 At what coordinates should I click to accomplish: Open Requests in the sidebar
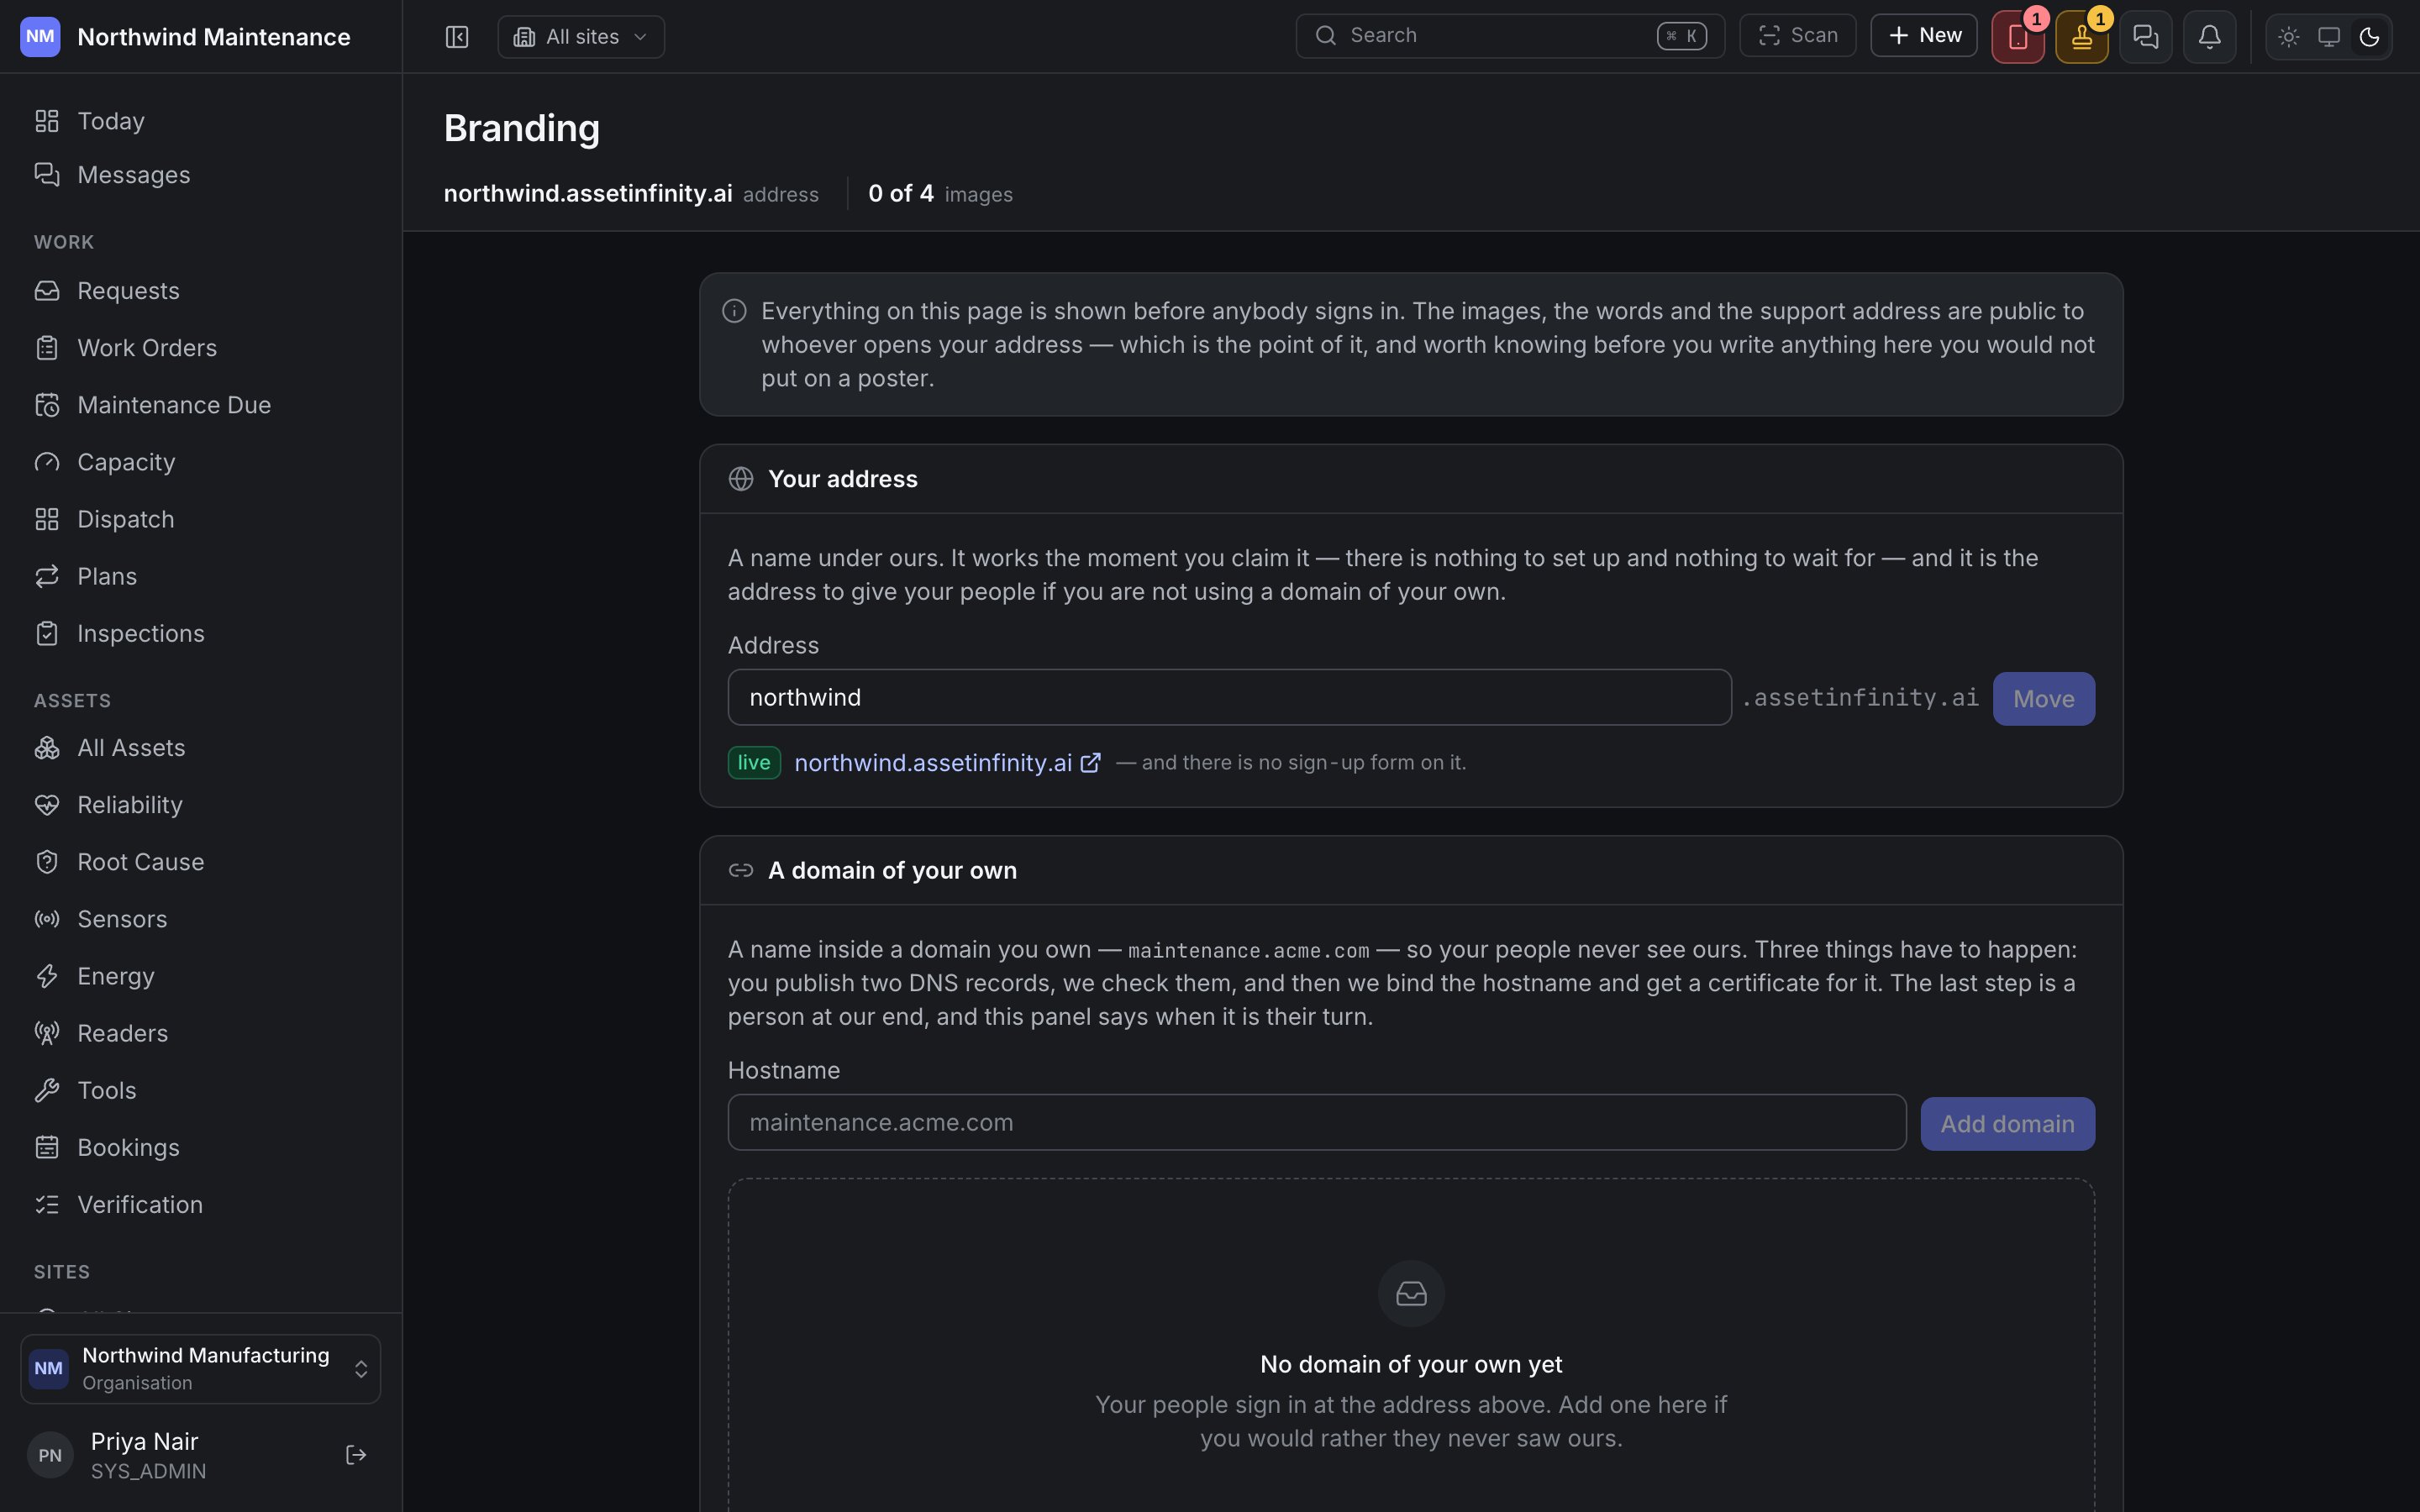coord(201,291)
